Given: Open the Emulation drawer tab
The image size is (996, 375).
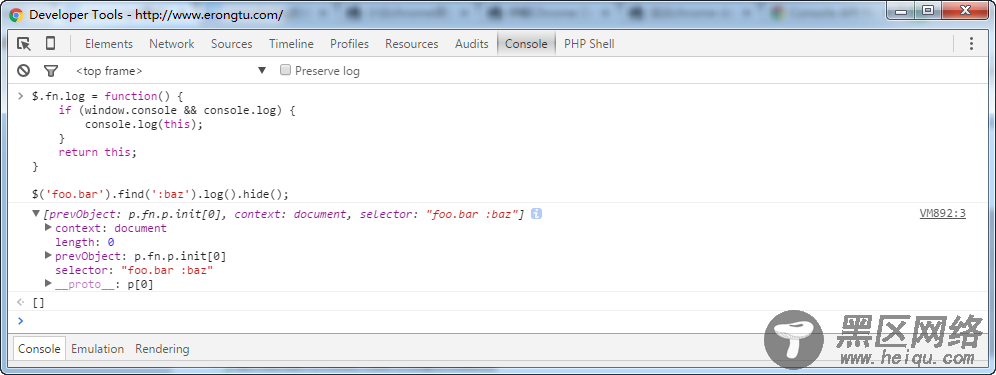Looking at the screenshot, I should 97,349.
